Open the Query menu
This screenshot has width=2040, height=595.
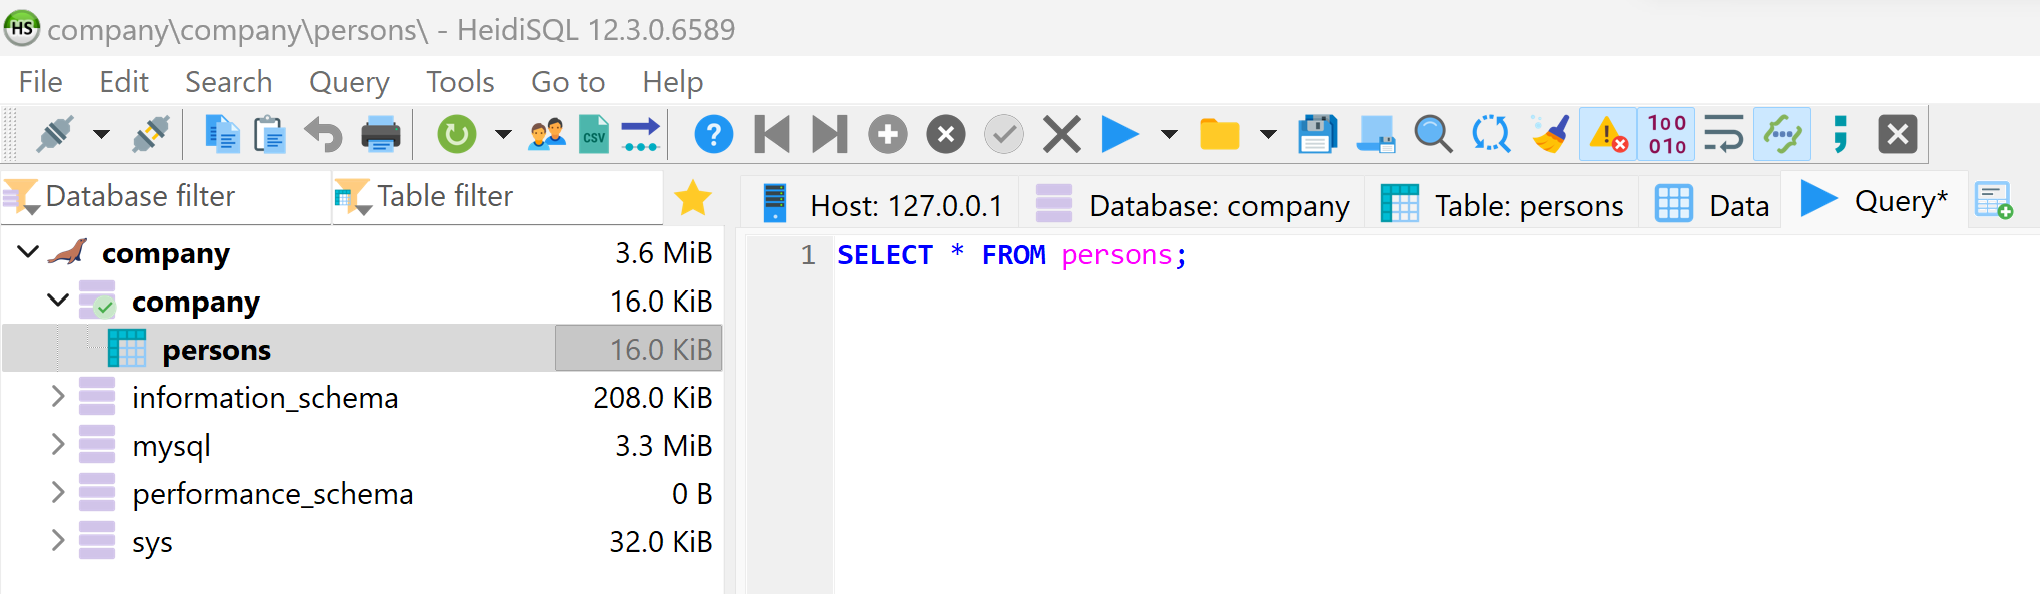(x=349, y=82)
